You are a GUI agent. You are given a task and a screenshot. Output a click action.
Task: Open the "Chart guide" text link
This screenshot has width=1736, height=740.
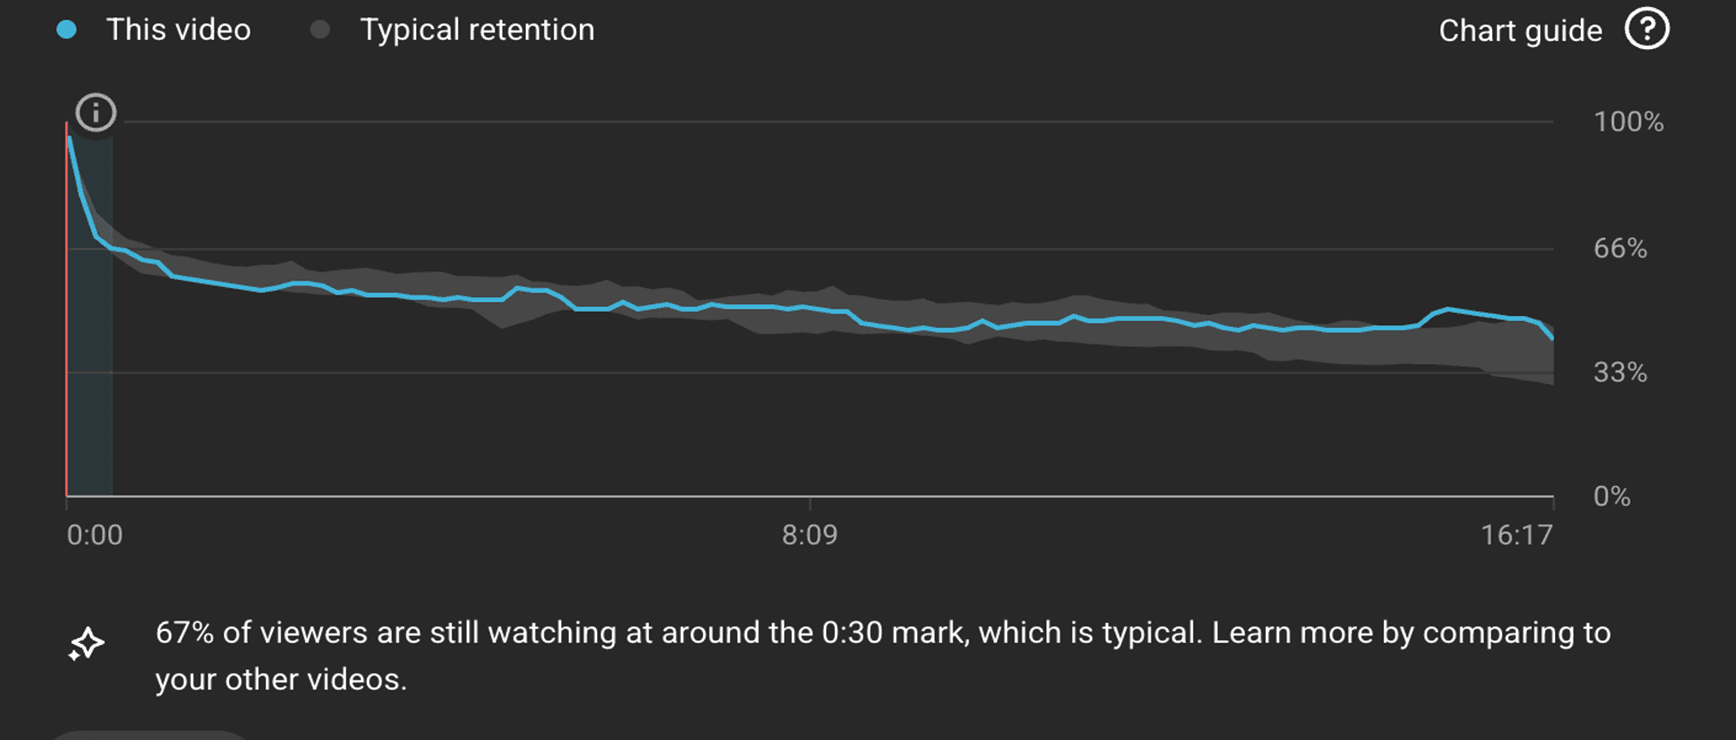coord(1520,31)
